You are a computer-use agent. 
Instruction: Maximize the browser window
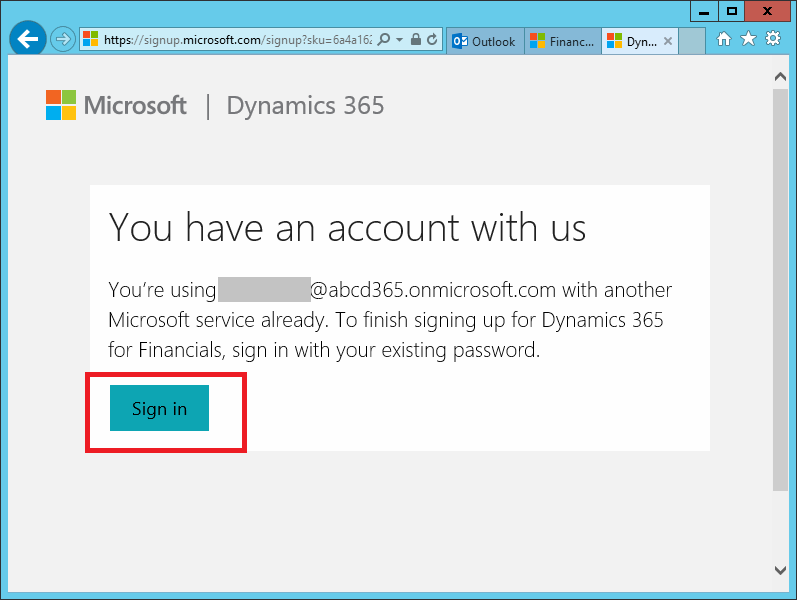tap(731, 11)
